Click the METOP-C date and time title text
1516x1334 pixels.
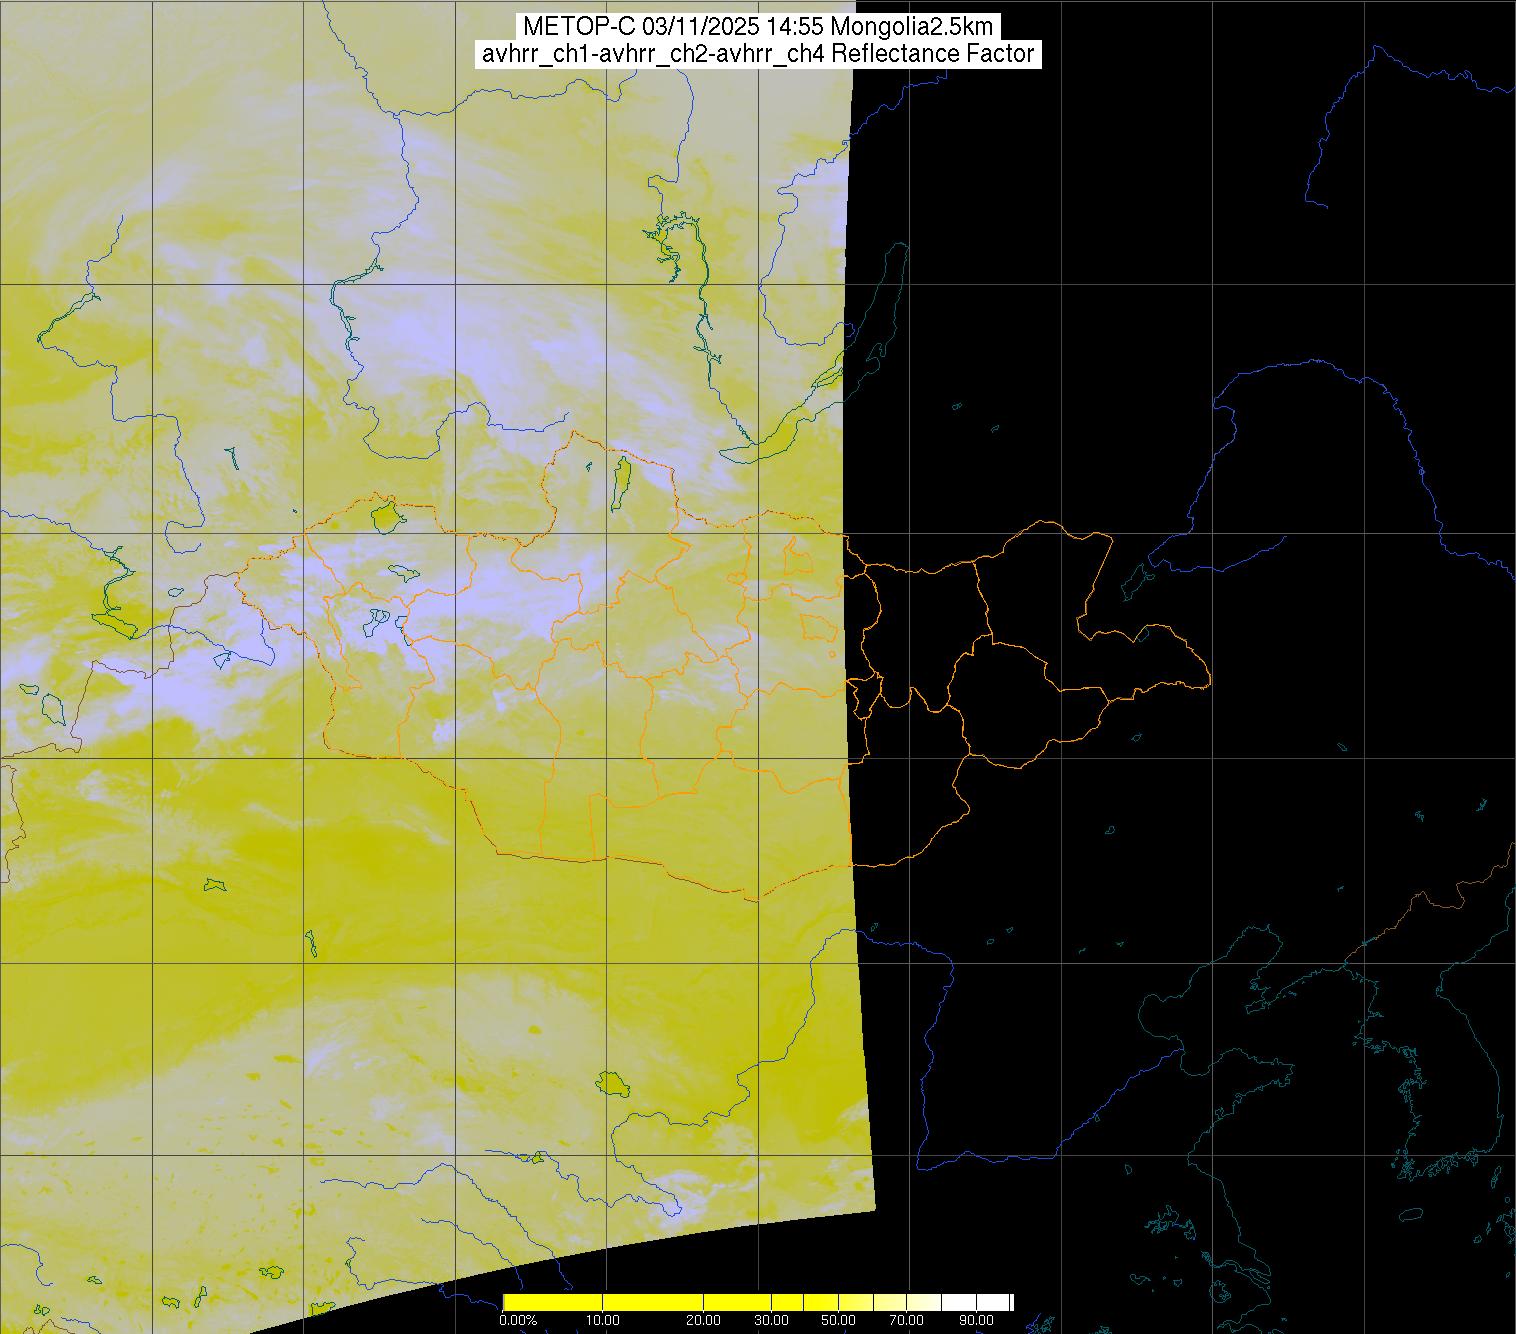[x=757, y=26]
